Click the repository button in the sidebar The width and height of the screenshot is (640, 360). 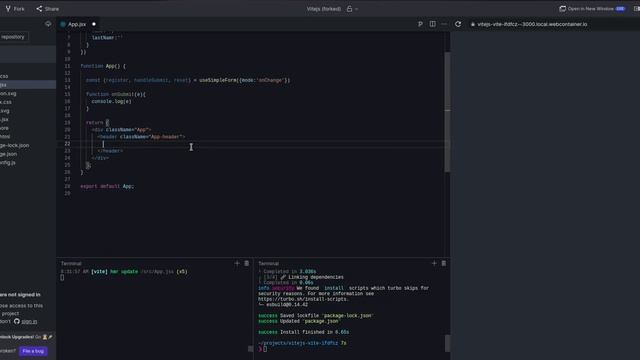(13, 37)
